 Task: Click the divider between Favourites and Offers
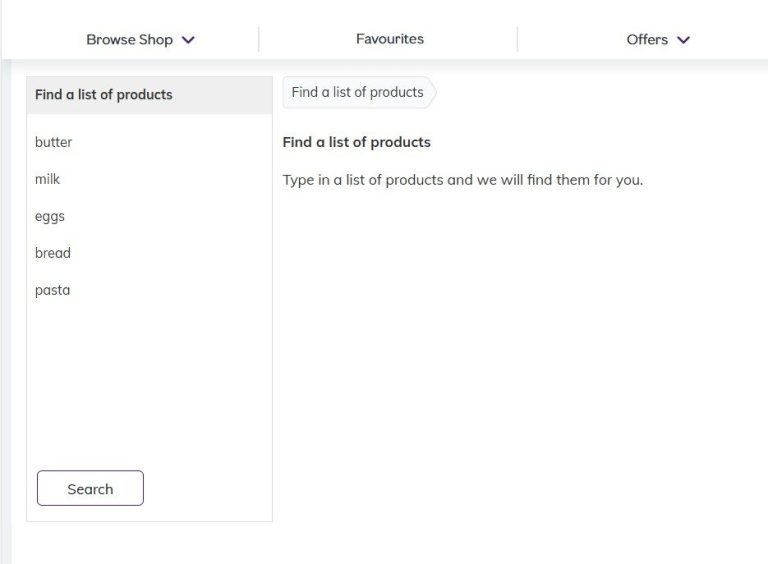[x=517, y=40]
